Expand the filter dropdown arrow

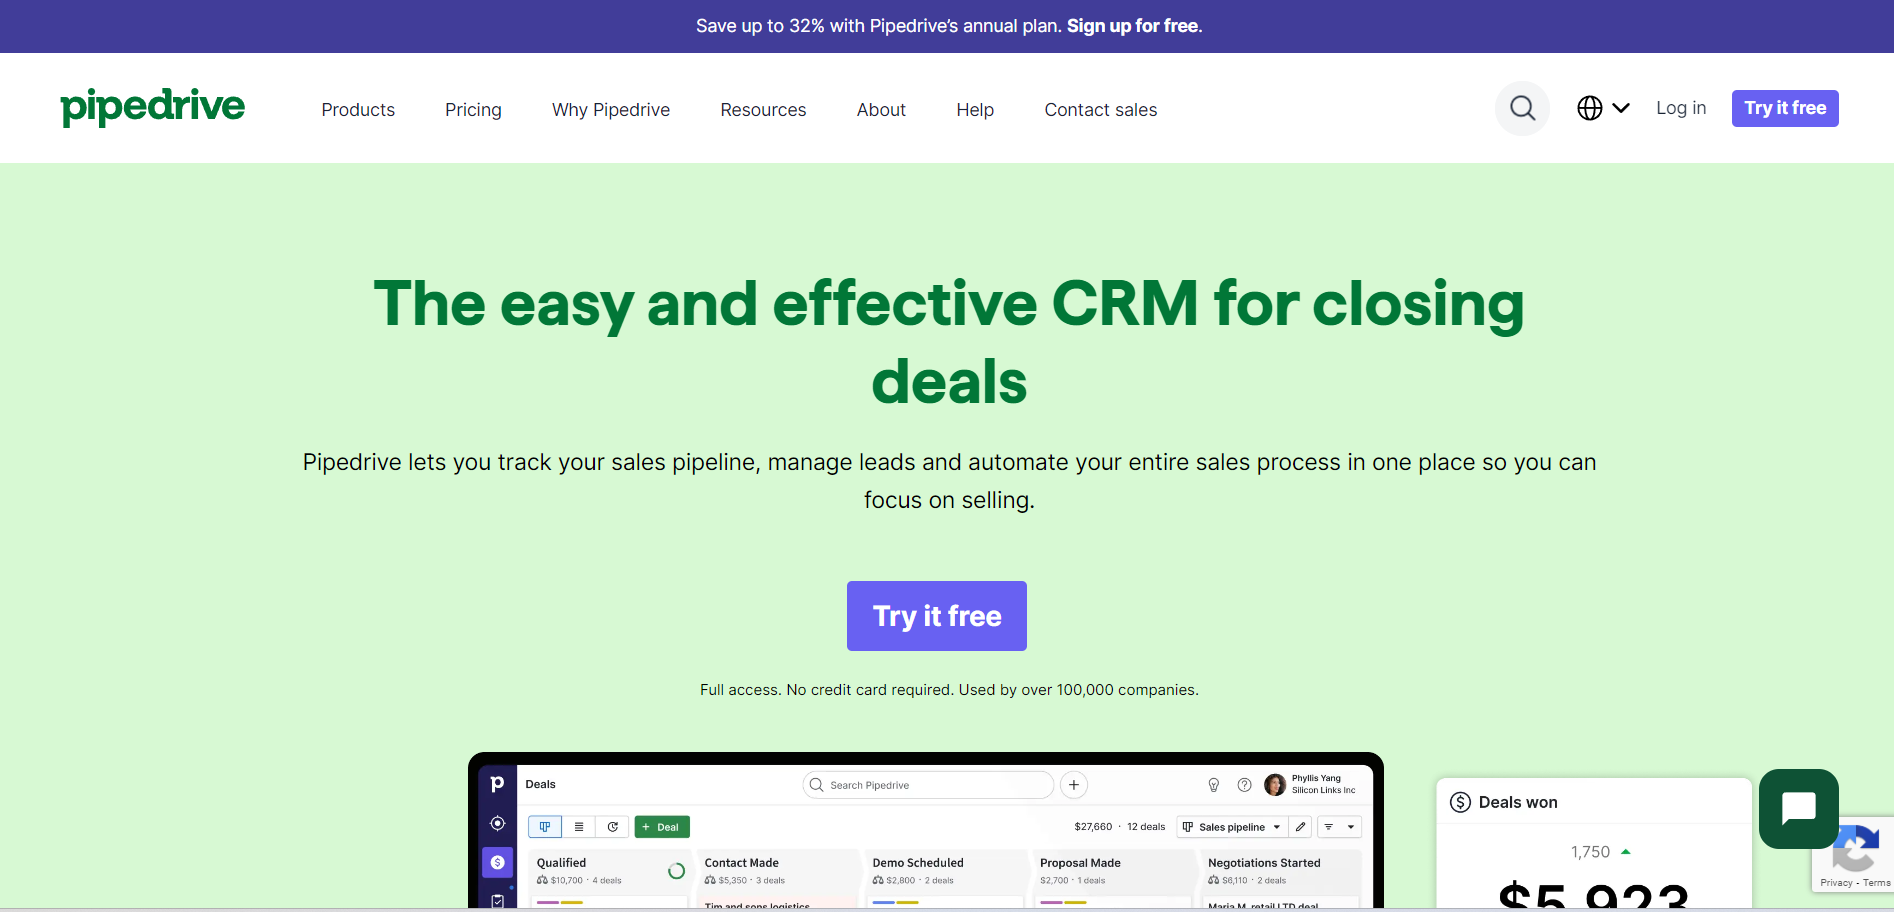[1351, 827]
